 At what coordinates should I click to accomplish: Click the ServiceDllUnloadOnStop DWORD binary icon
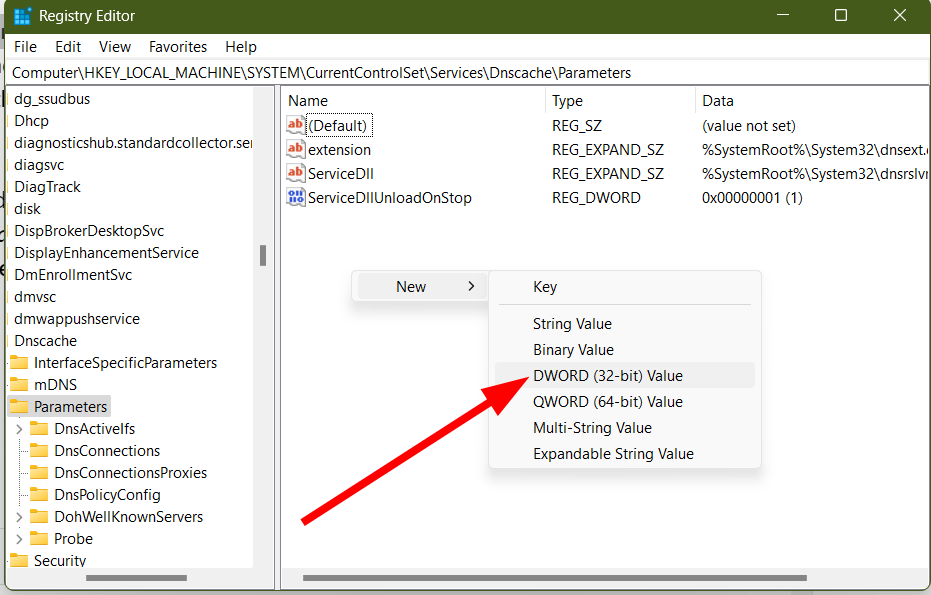point(295,197)
